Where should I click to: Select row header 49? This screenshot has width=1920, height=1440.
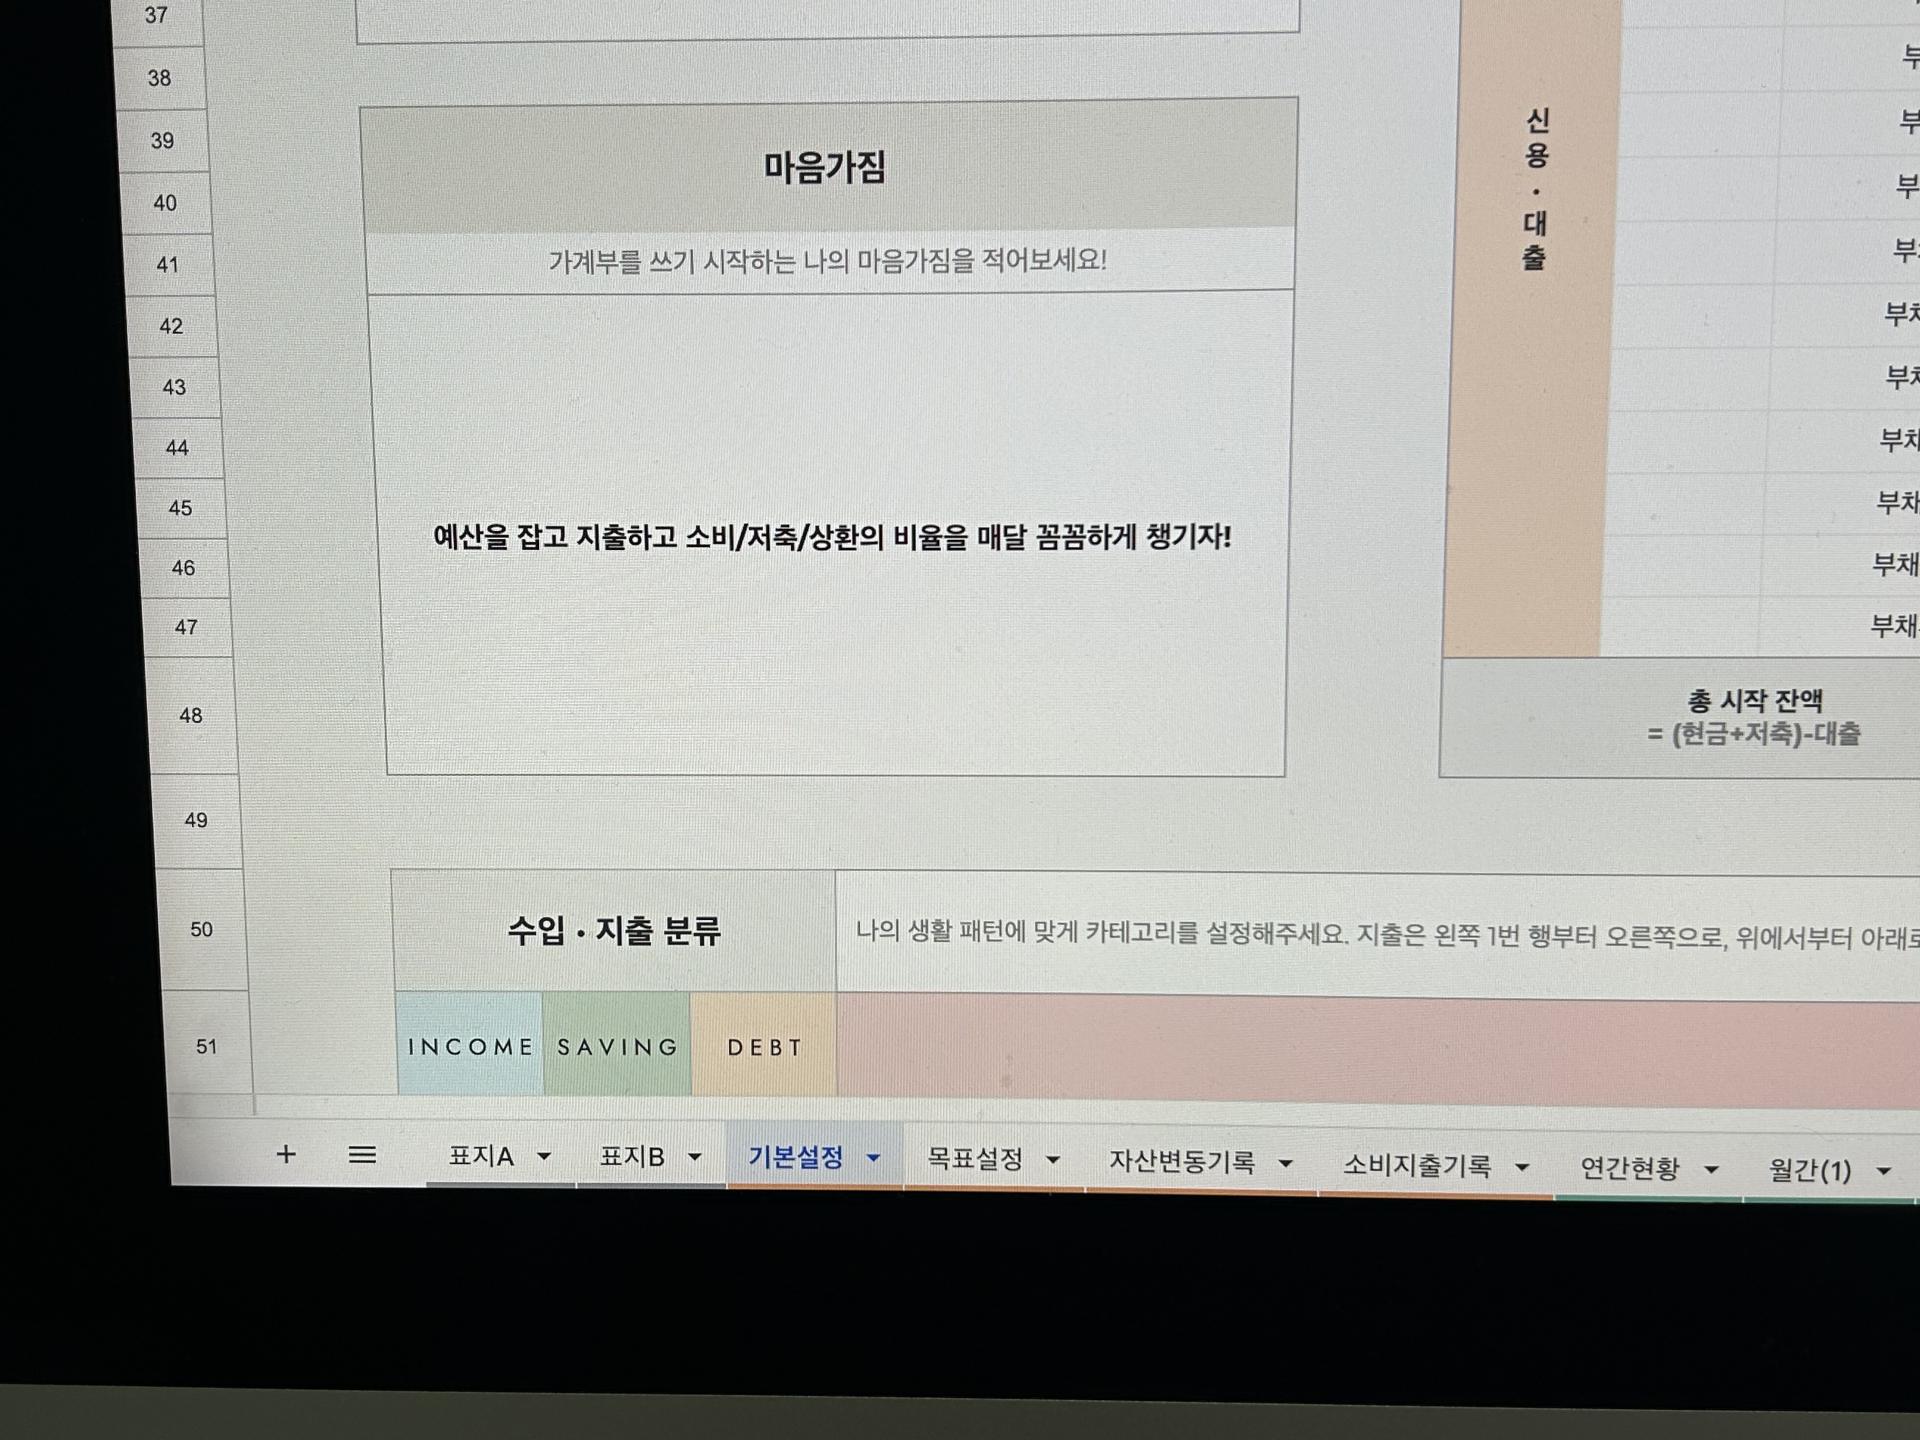click(x=197, y=821)
